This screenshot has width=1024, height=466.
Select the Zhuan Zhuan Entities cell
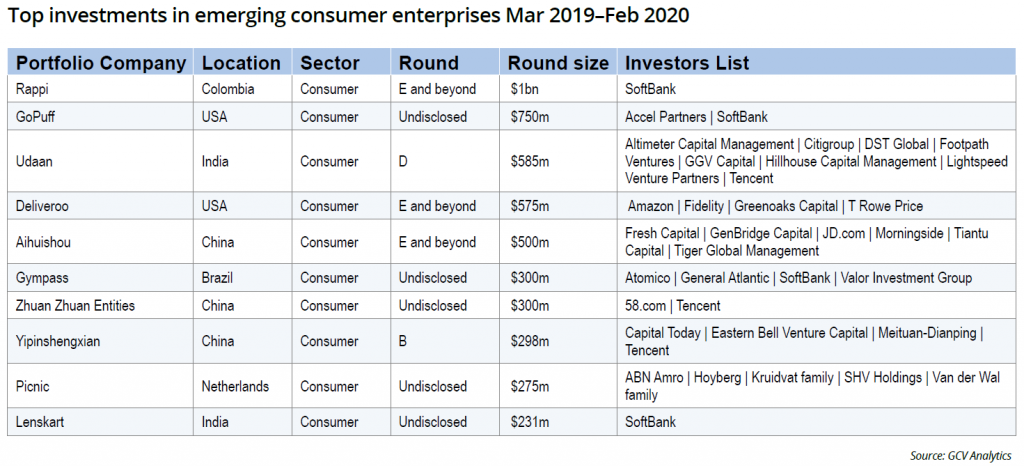[x=76, y=305]
